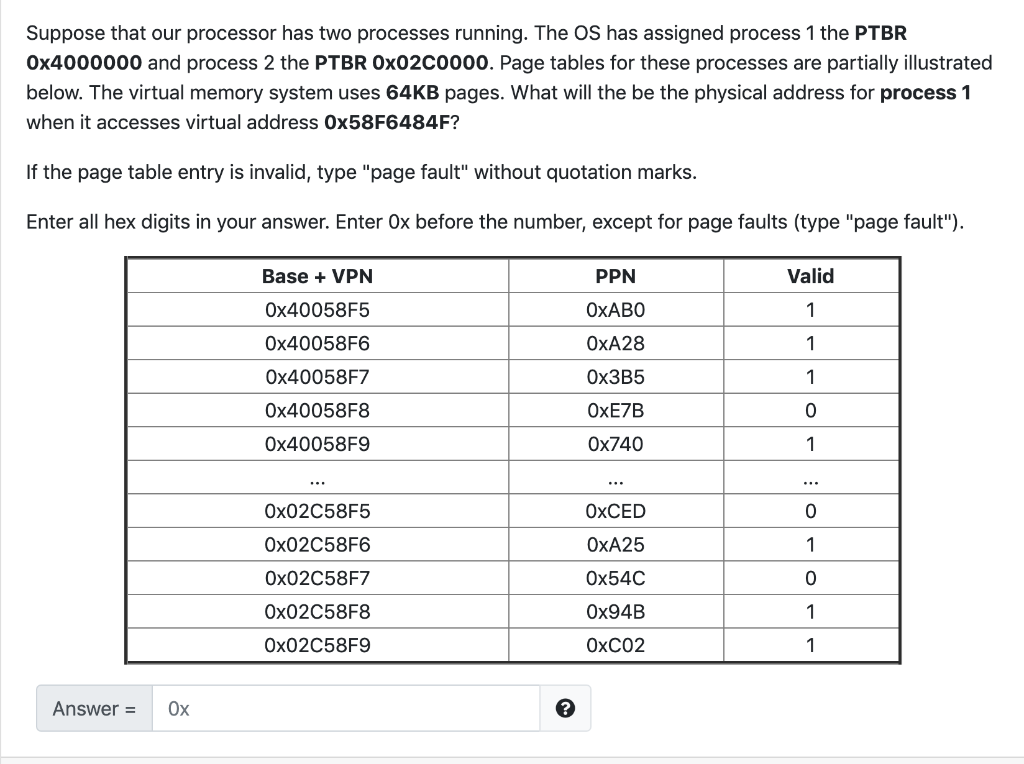Click the Valid value 0 for 0x02C58F5

coord(810,511)
